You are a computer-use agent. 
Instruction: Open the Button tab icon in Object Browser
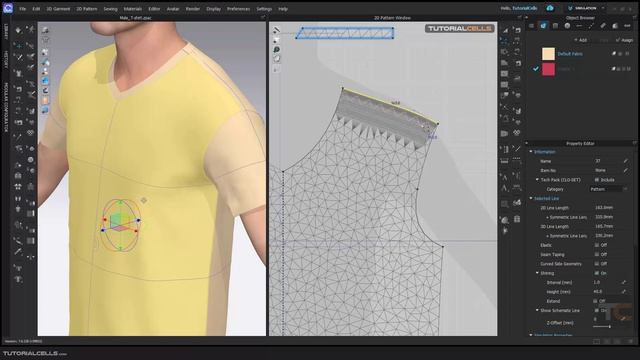click(x=555, y=26)
